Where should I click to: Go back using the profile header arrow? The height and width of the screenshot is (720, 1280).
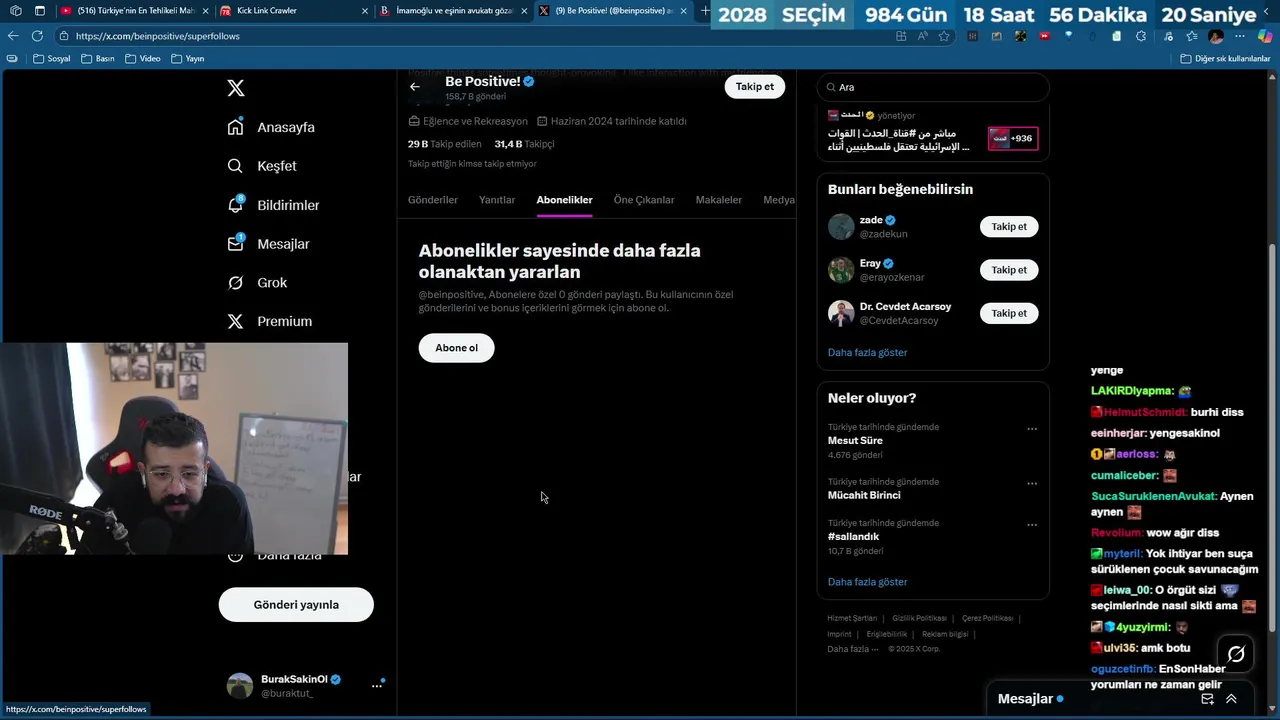pos(415,87)
